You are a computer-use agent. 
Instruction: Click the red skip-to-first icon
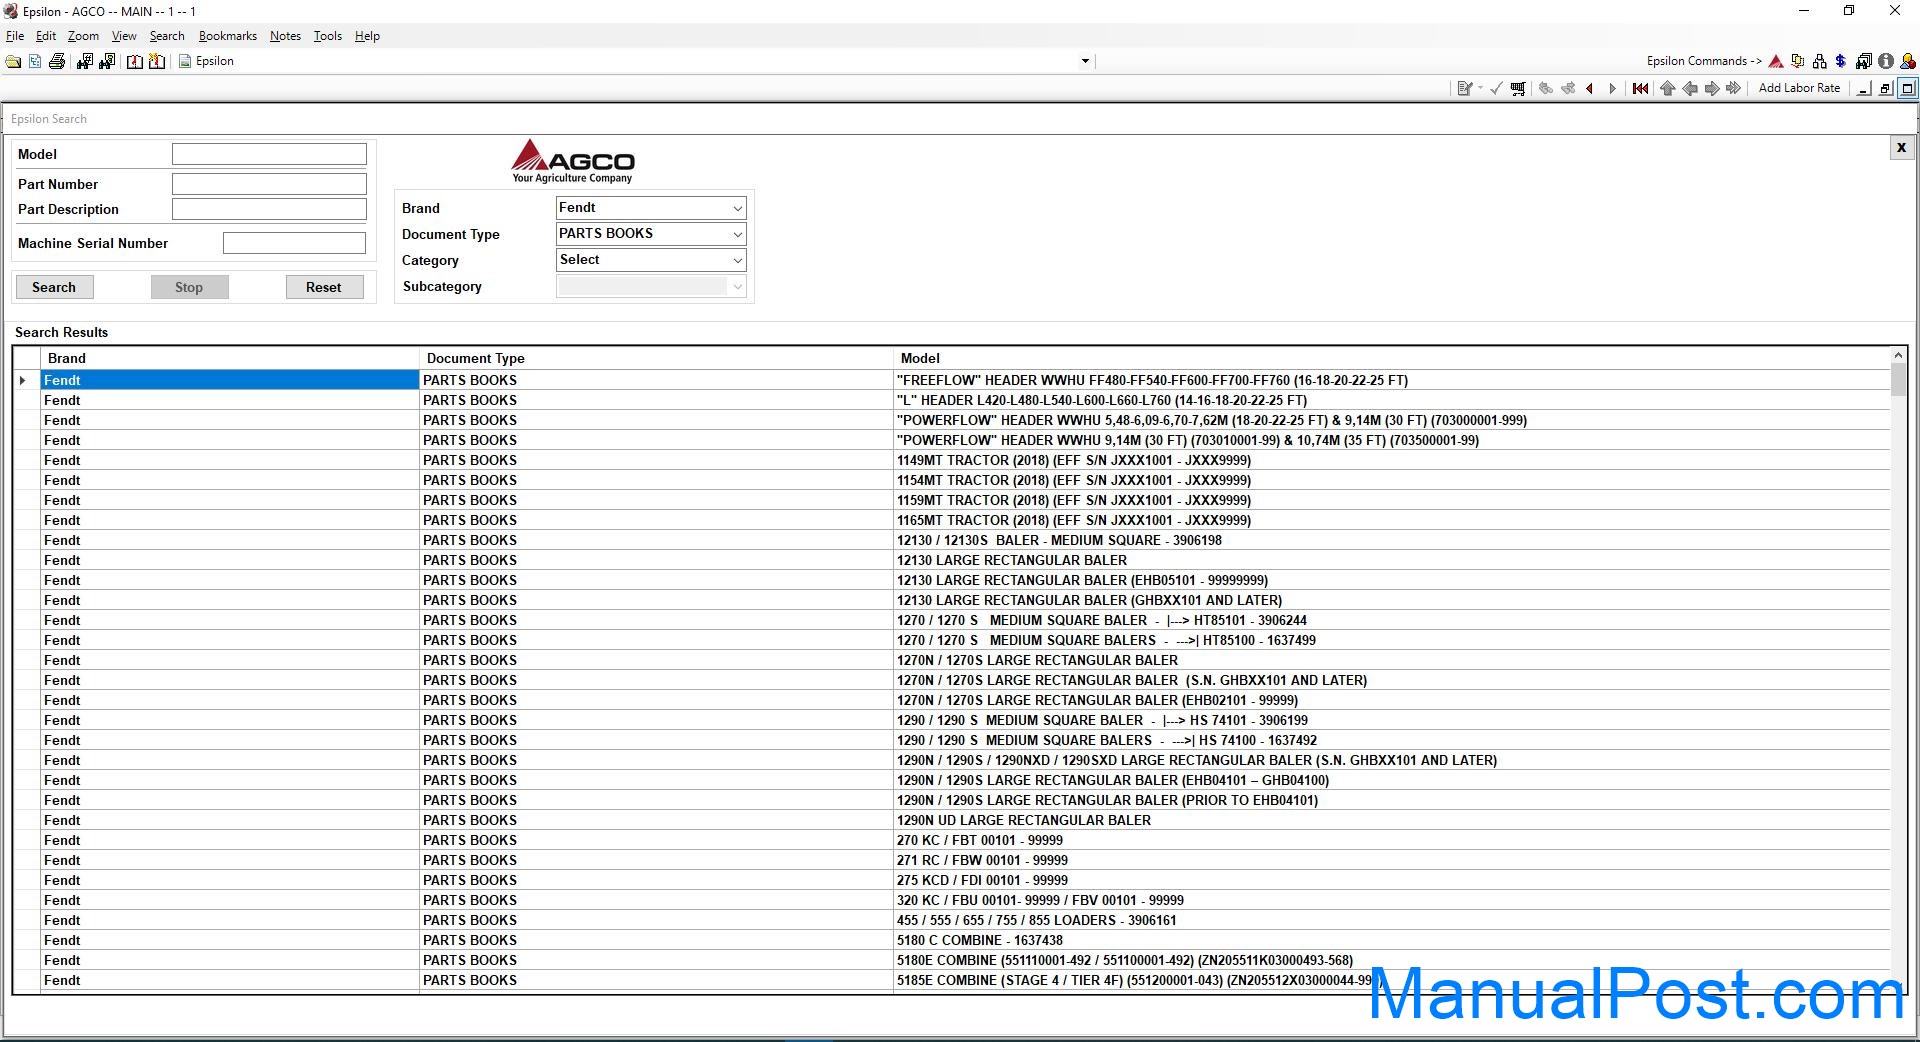point(1641,89)
